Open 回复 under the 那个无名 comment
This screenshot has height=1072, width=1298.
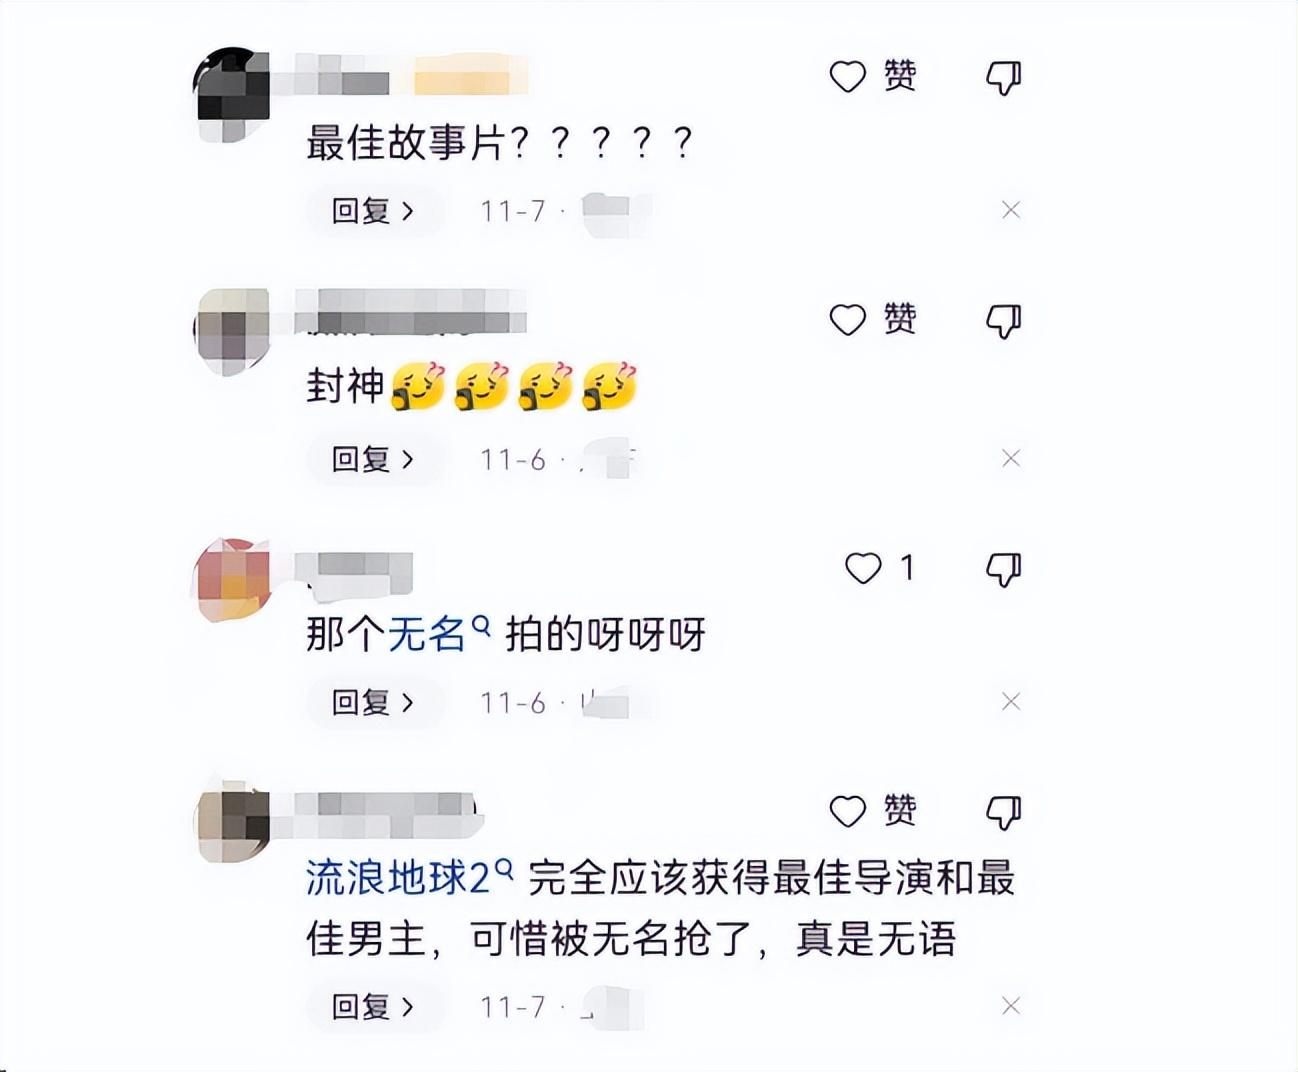[373, 703]
